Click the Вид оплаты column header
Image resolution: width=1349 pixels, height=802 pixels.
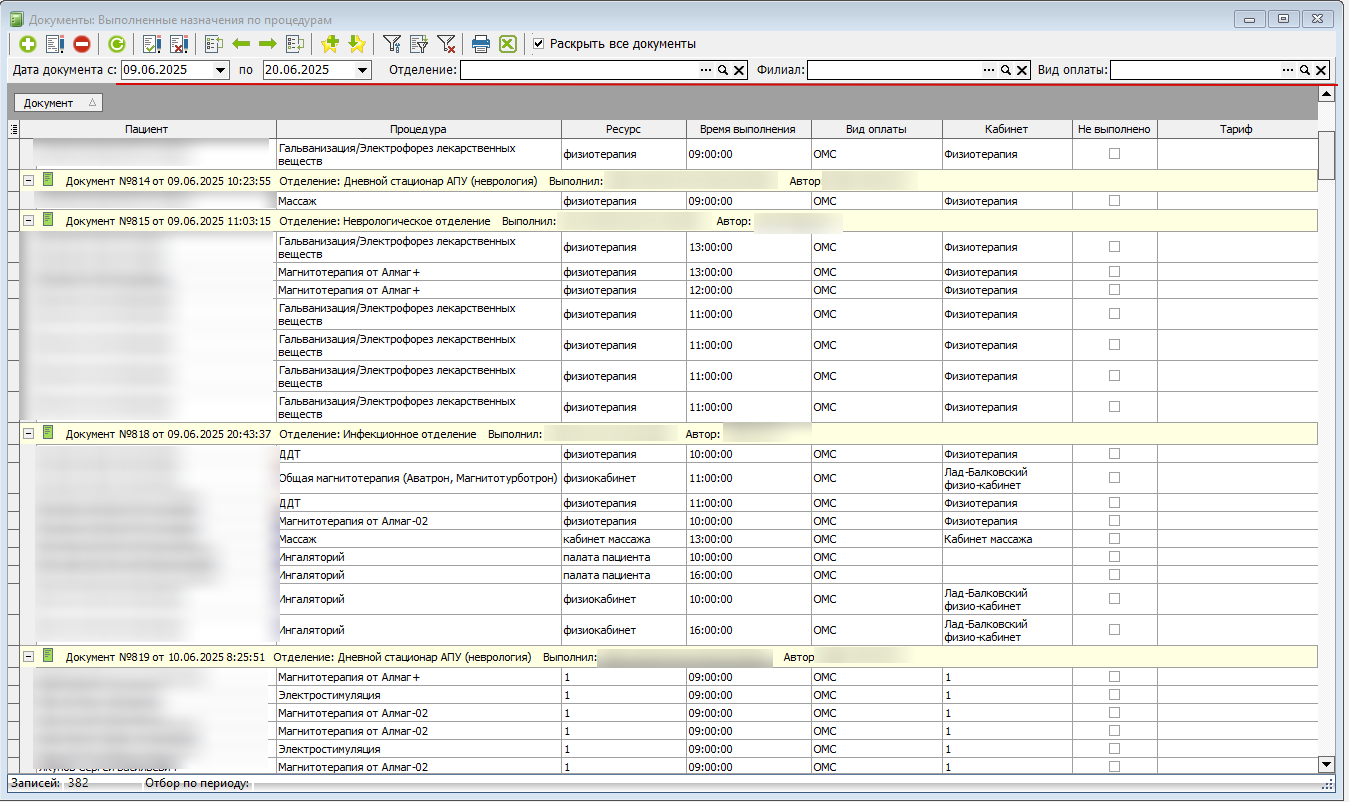[876, 129]
